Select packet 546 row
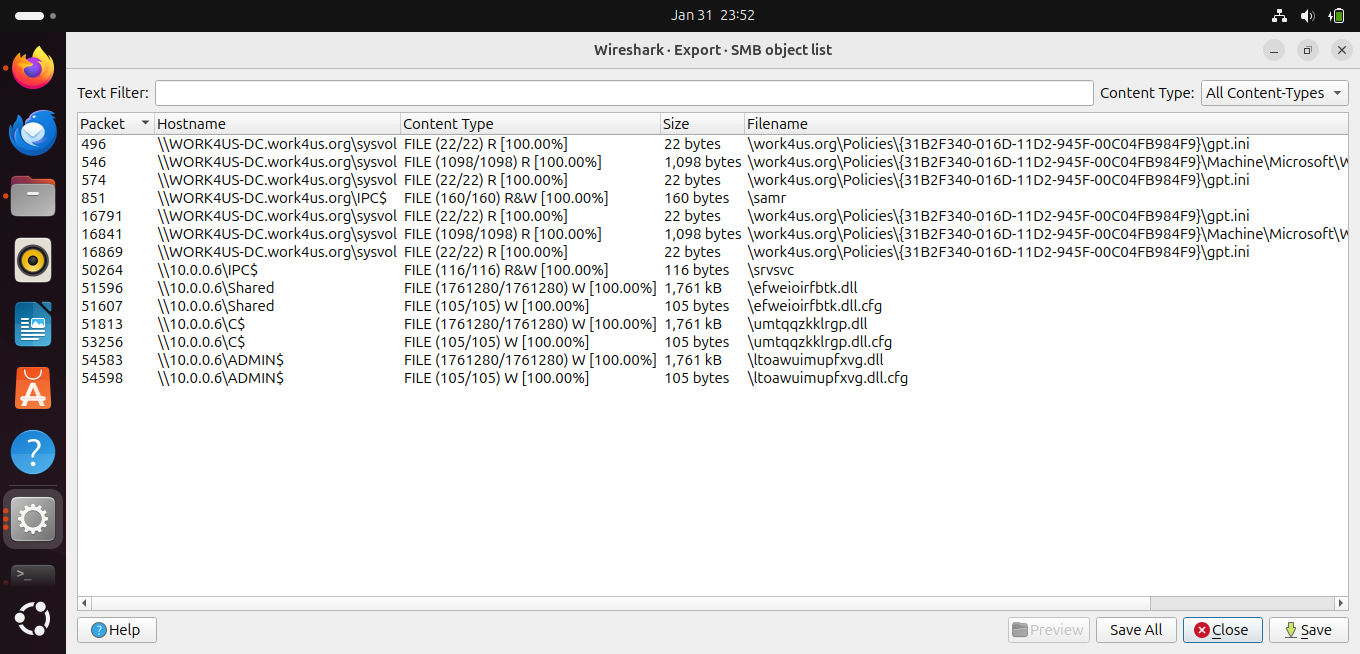The image size is (1360, 654). pyautogui.click(x=713, y=162)
